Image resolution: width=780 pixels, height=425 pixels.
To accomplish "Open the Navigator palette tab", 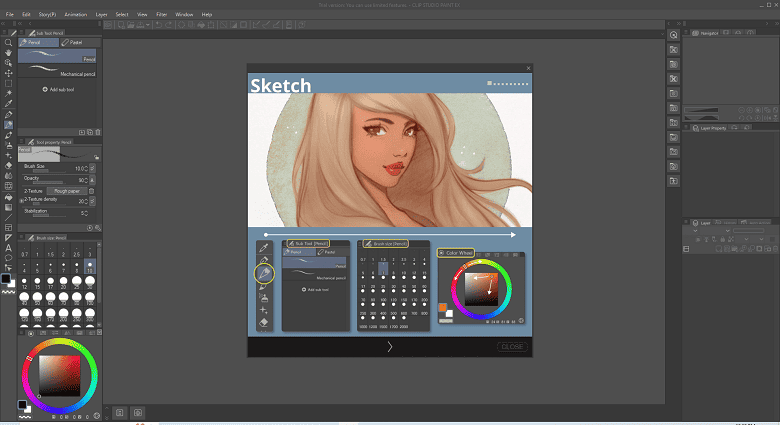I will pos(705,33).
